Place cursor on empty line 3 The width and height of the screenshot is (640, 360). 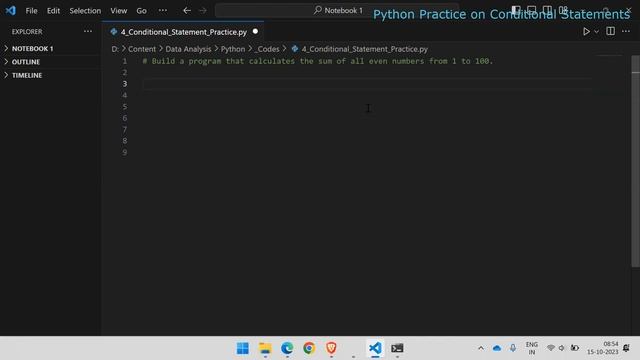(367, 84)
